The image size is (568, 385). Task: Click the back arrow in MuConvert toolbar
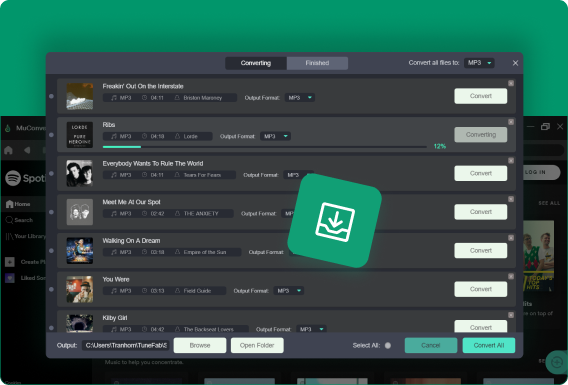tap(27, 150)
